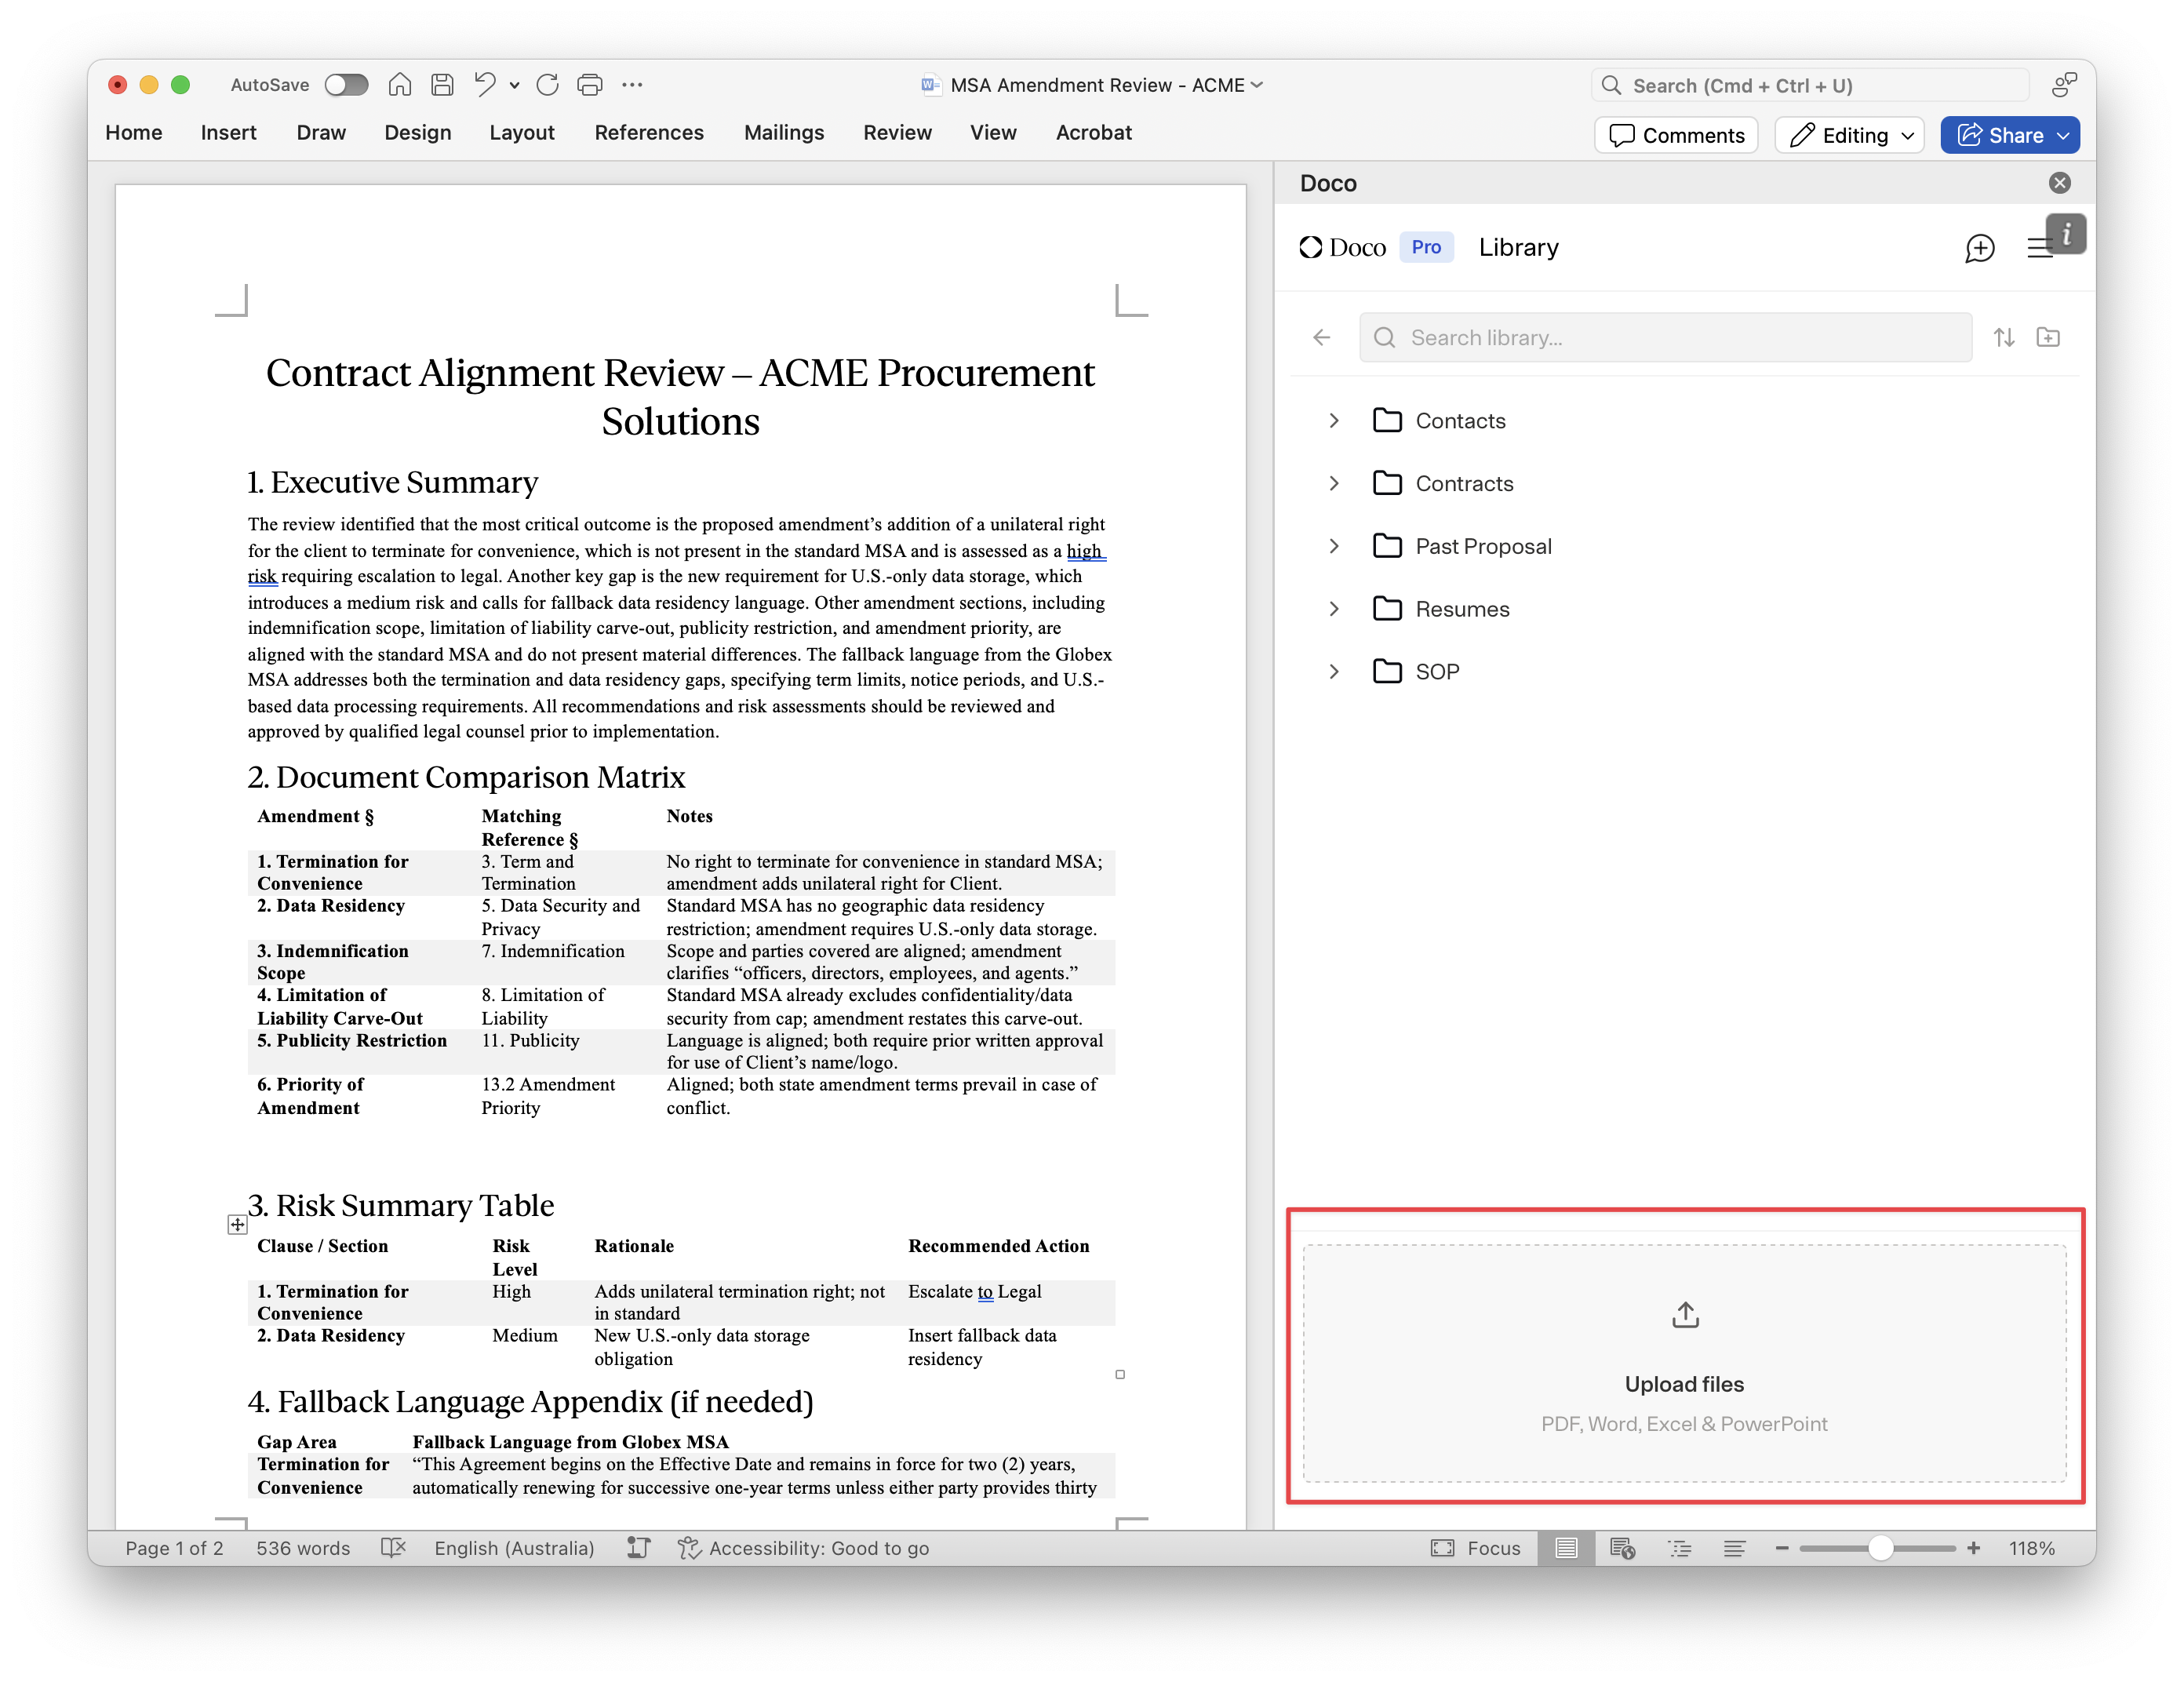The image size is (2184, 1682).
Task: Click the Print icon in toolbar
Action: [590, 85]
